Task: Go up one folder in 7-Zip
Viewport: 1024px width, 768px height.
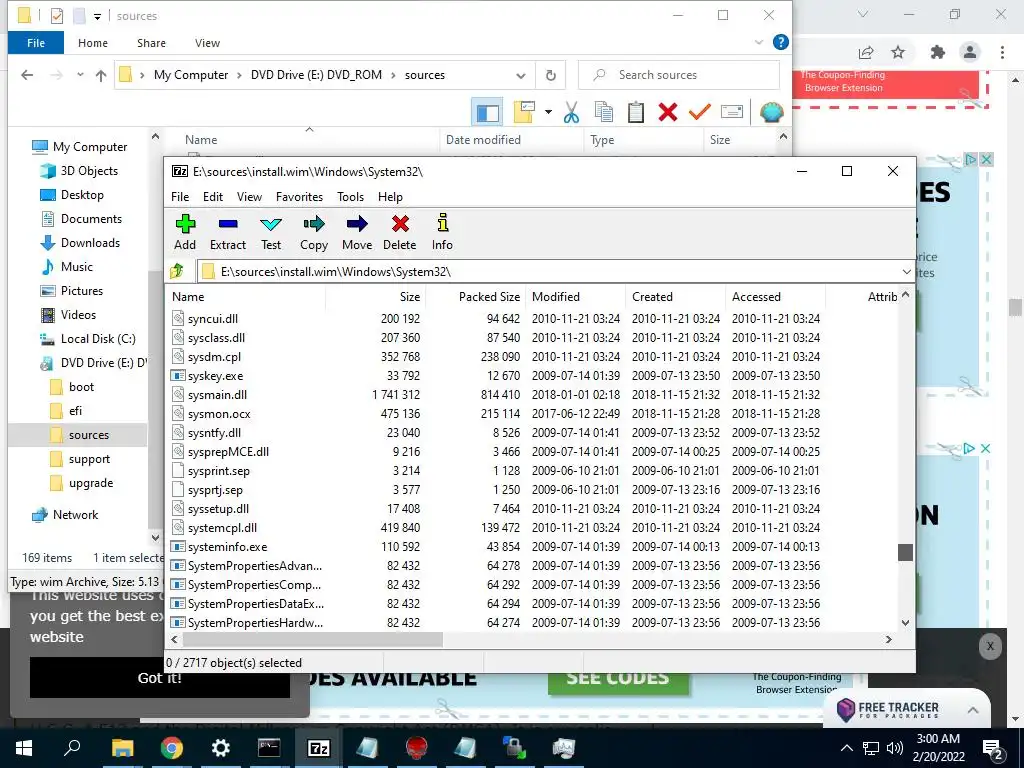Action: pos(177,271)
